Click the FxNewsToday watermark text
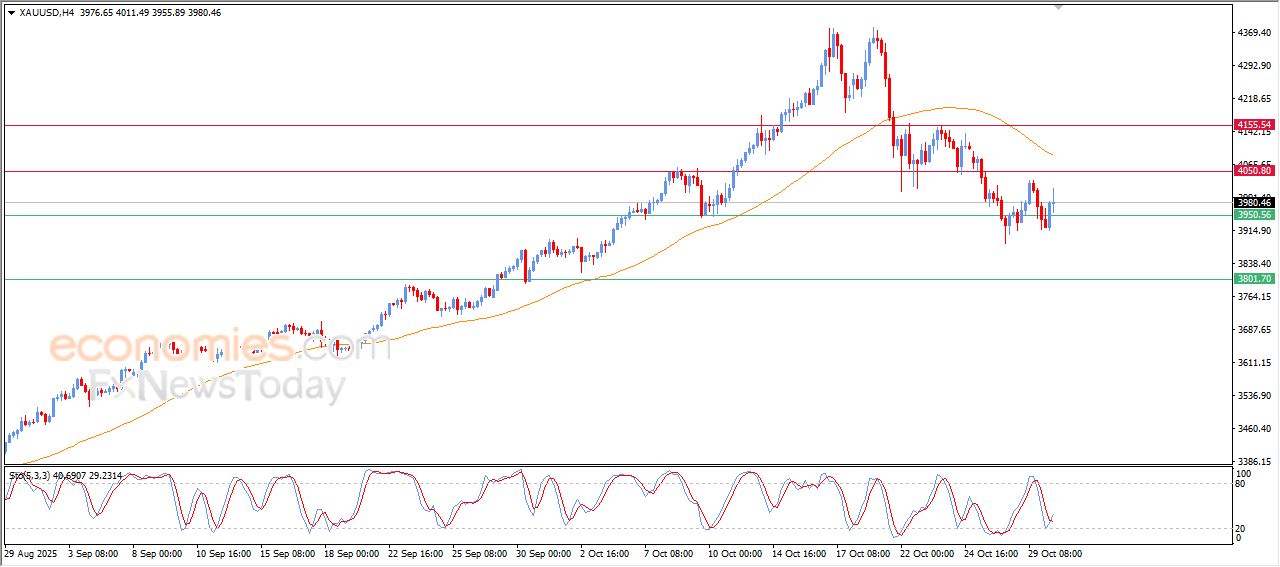 [x=217, y=383]
